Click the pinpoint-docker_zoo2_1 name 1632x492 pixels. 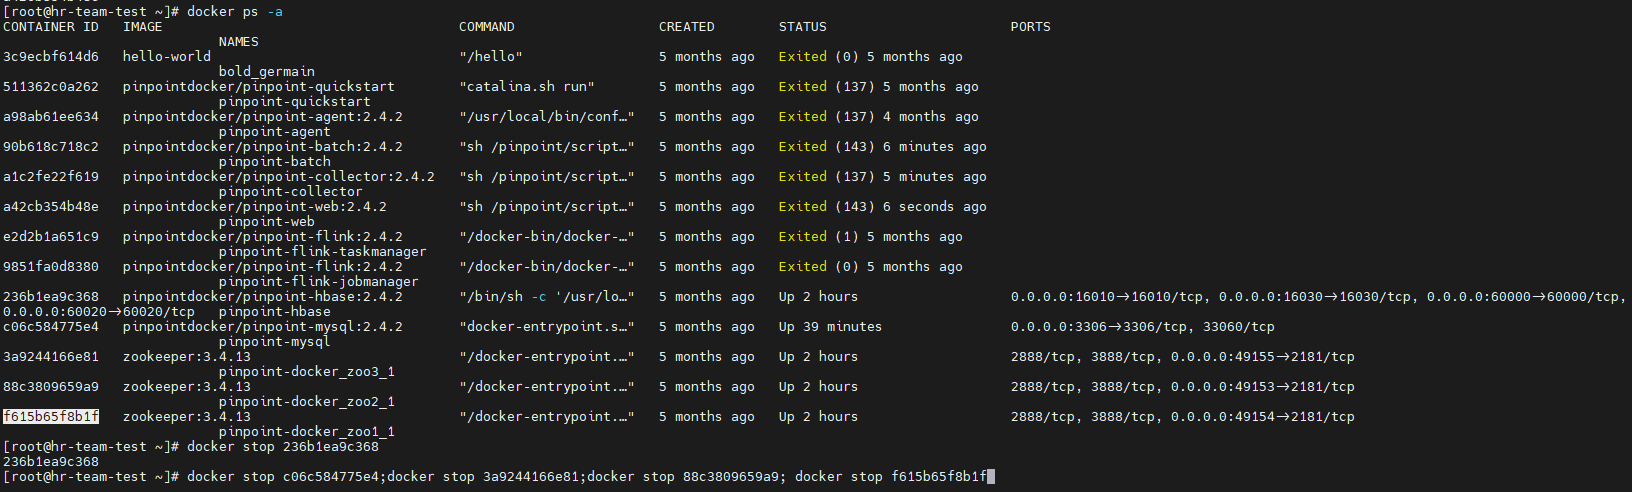tap(307, 402)
